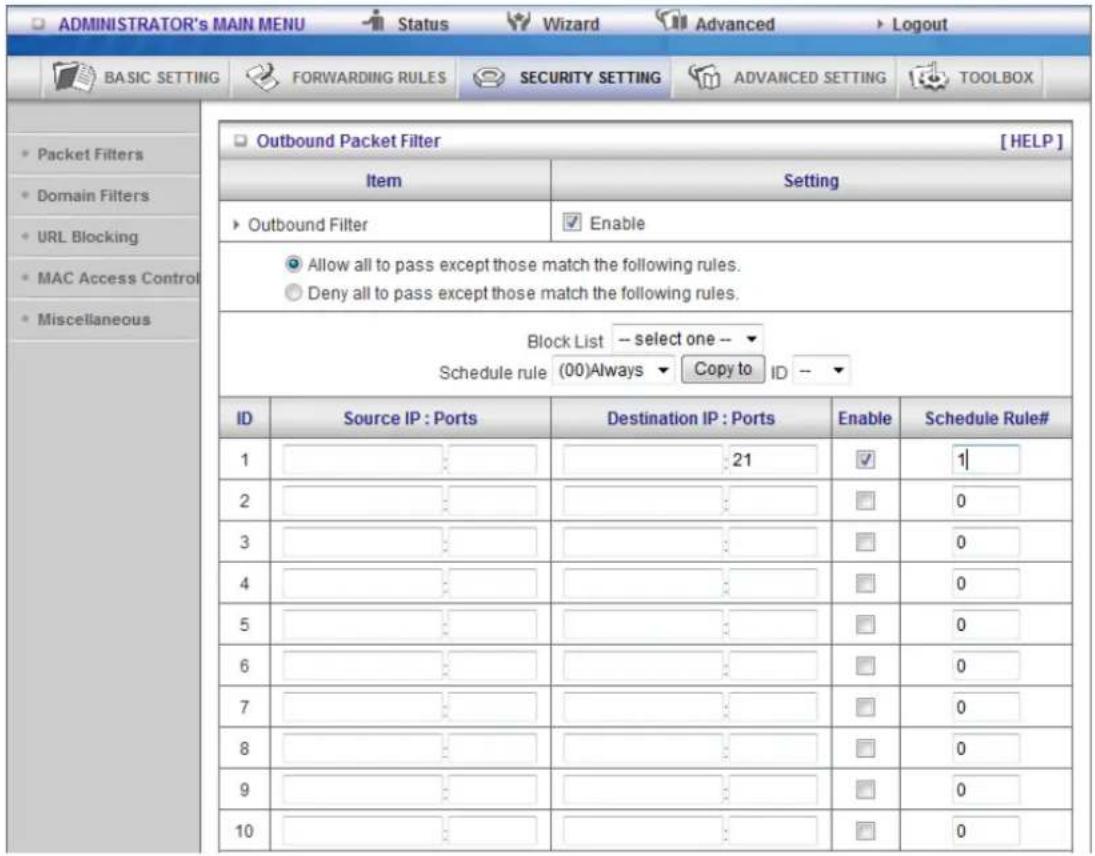Click rule 5 Schedule Rule# field
This screenshot has width=1095, height=856.
pos(985,624)
